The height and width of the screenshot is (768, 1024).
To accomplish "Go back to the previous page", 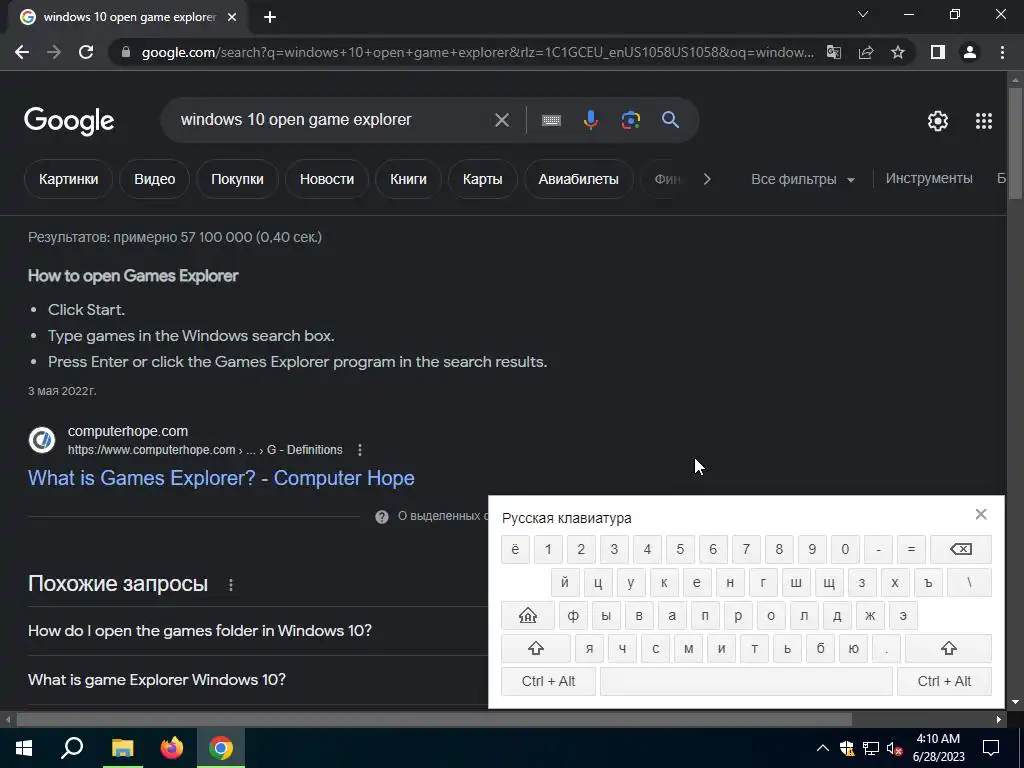I will (22, 52).
